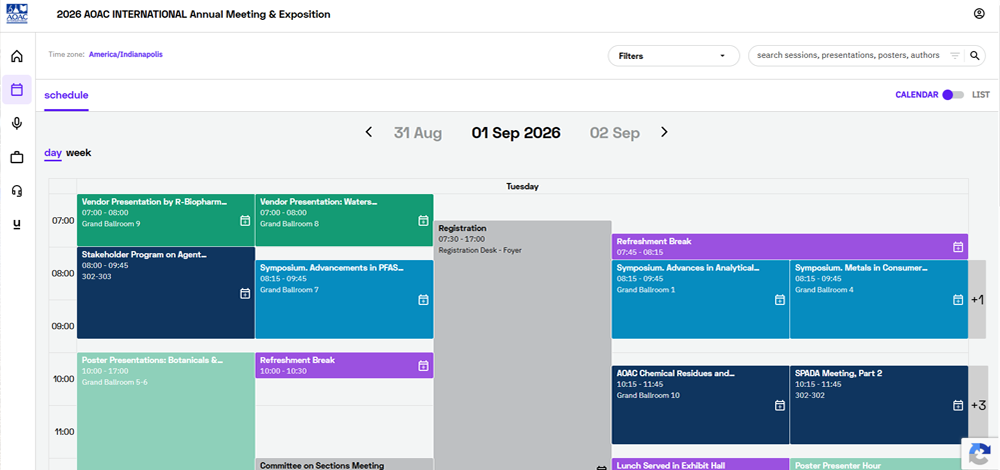The width and height of the screenshot is (1000, 470).
Task: Click the conference title in header
Action: (193, 14)
